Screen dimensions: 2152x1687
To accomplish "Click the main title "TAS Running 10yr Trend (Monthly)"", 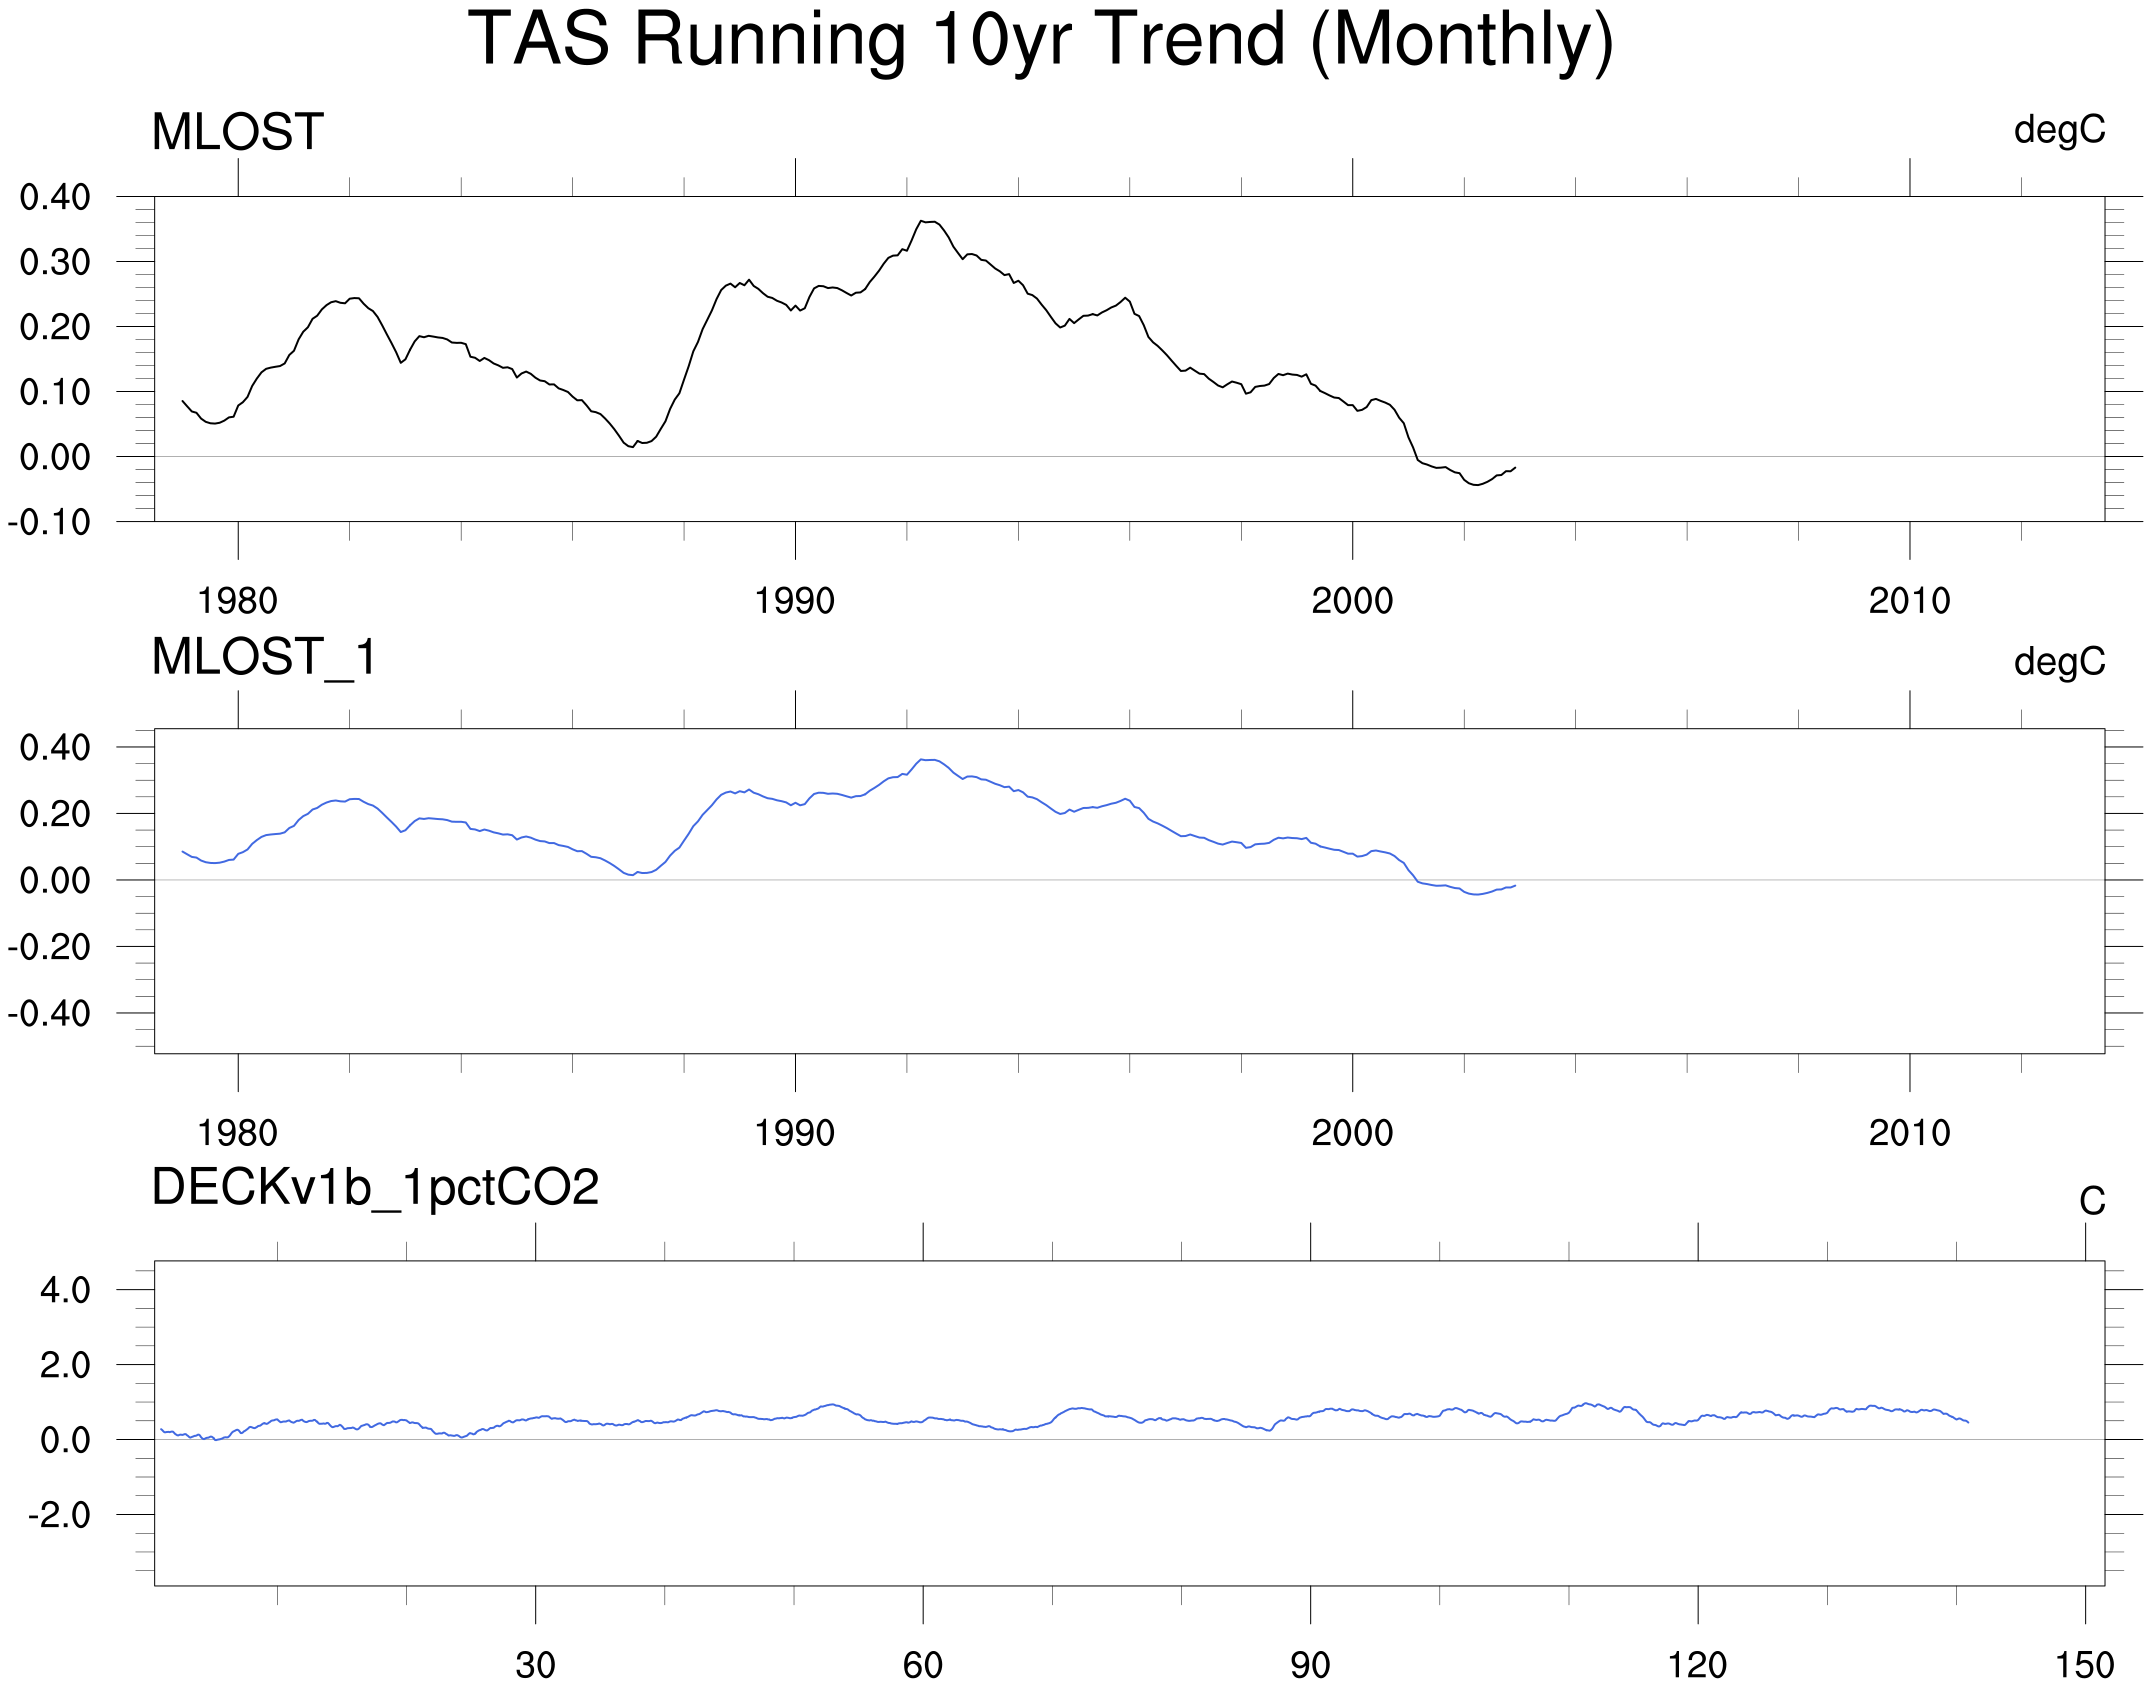I will click(1040, 40).
